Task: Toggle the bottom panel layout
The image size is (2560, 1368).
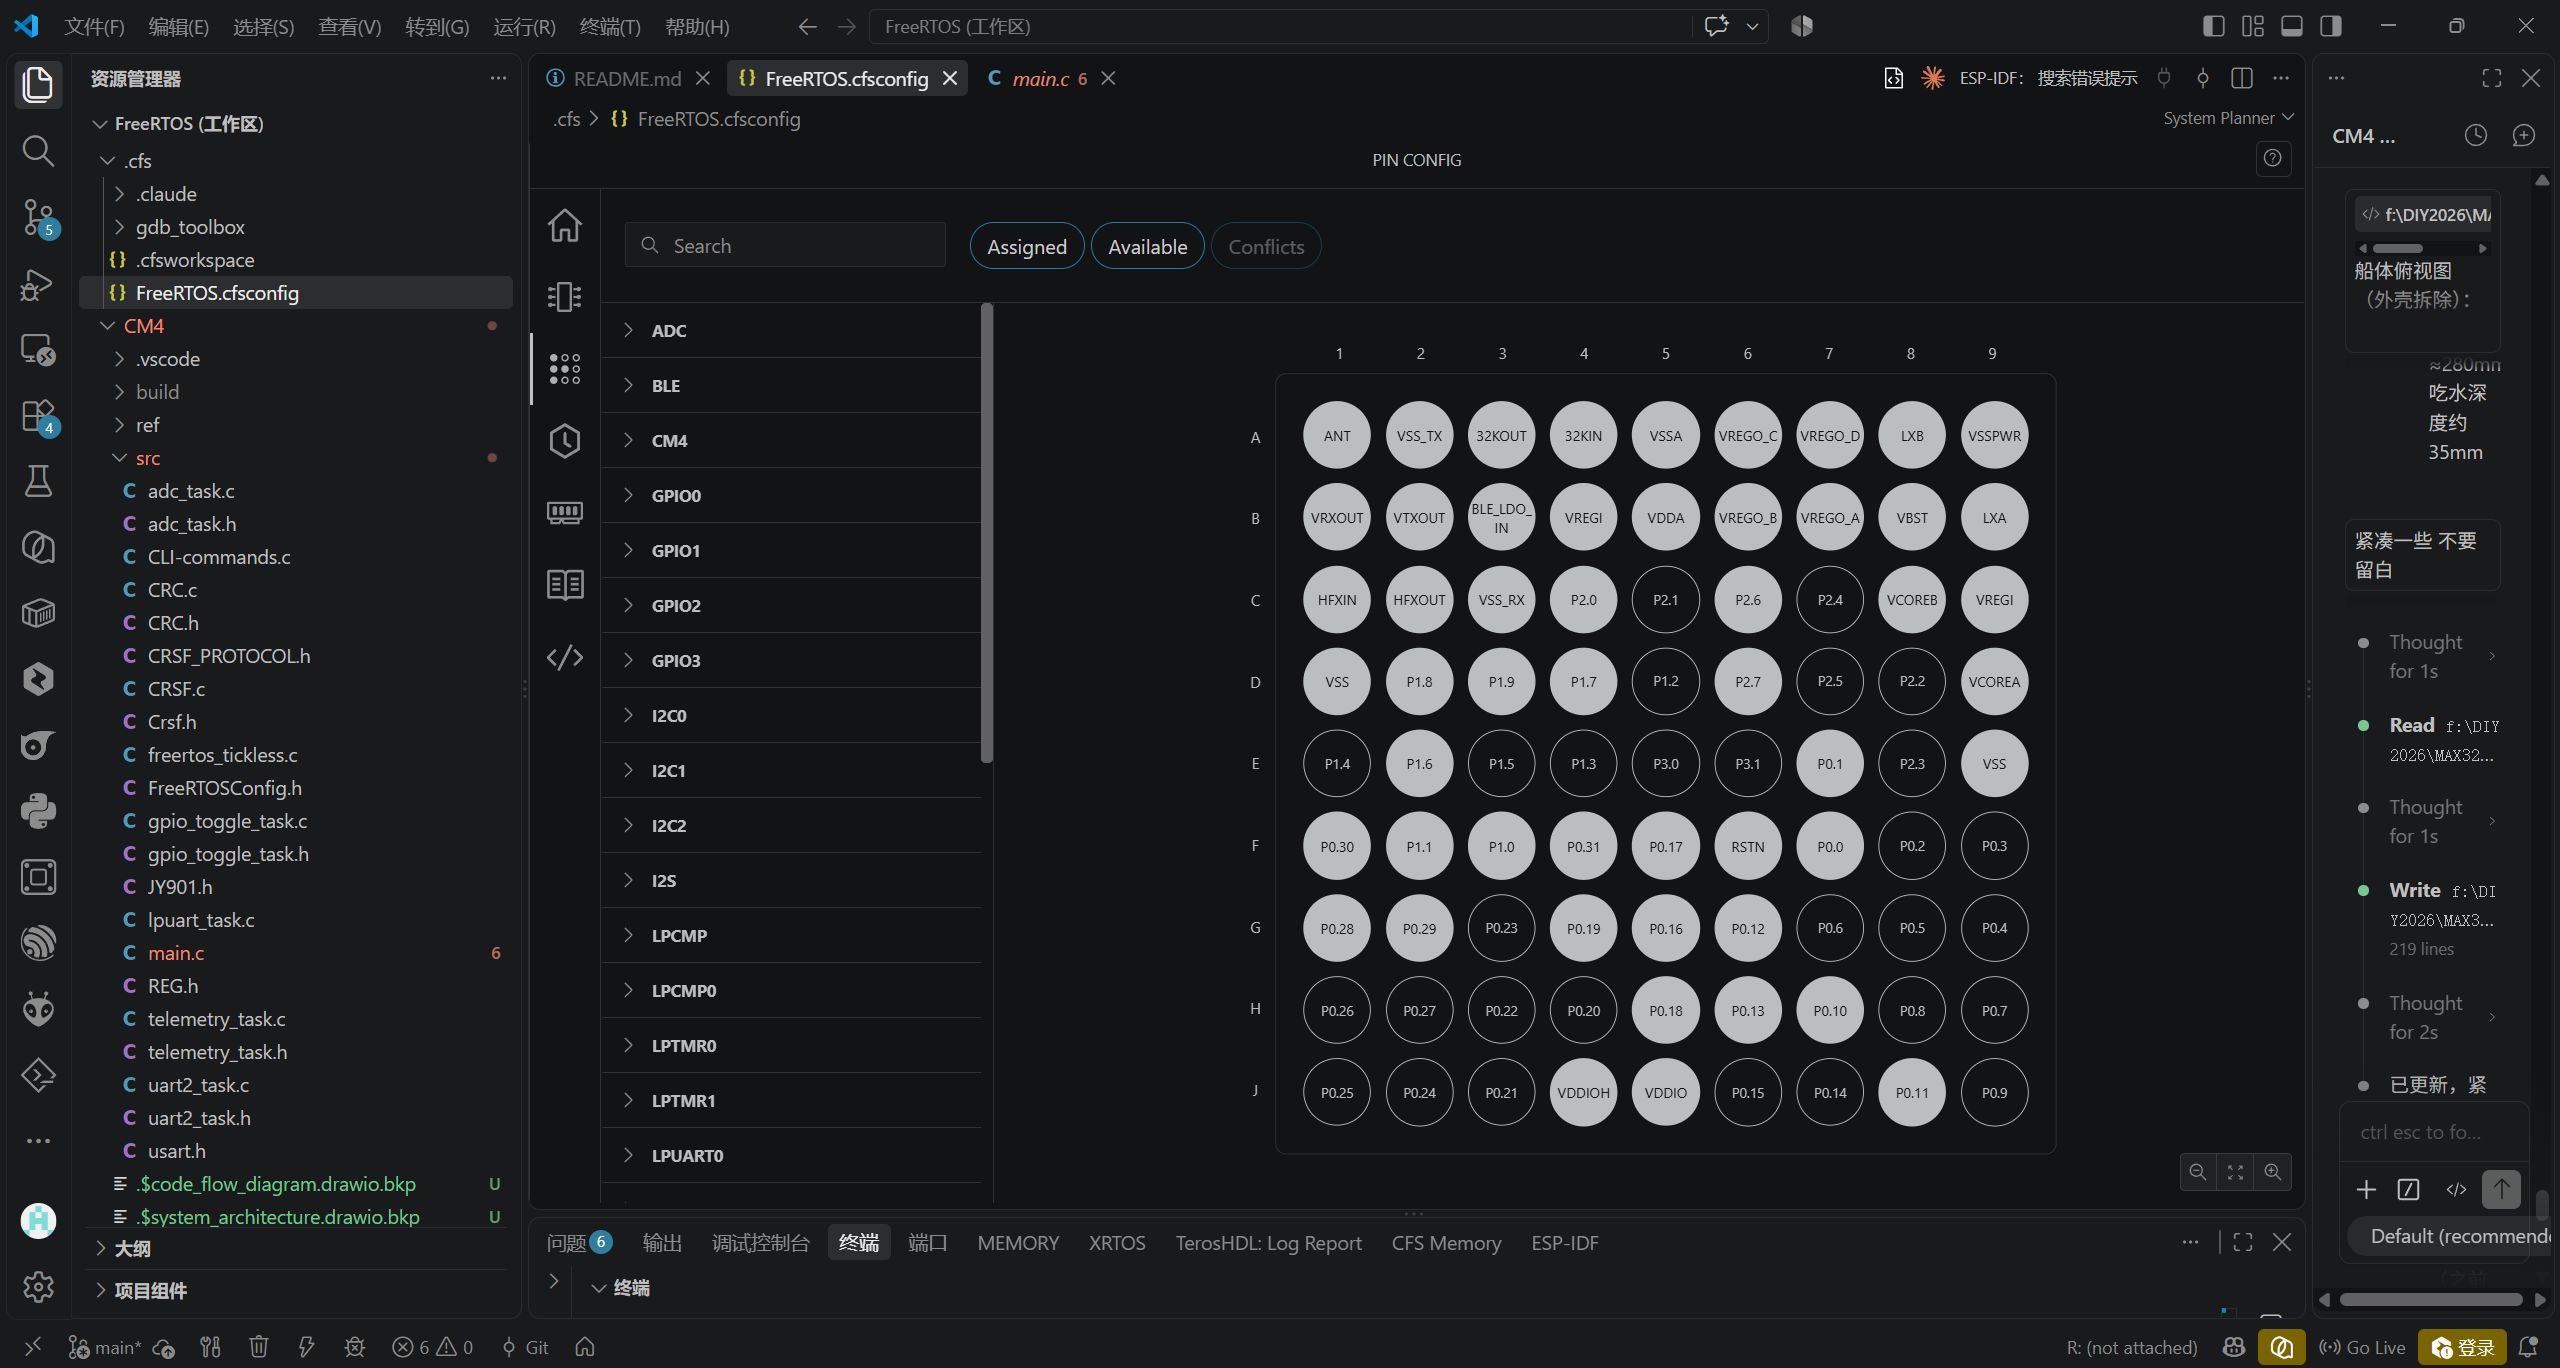Action: tap(2292, 26)
